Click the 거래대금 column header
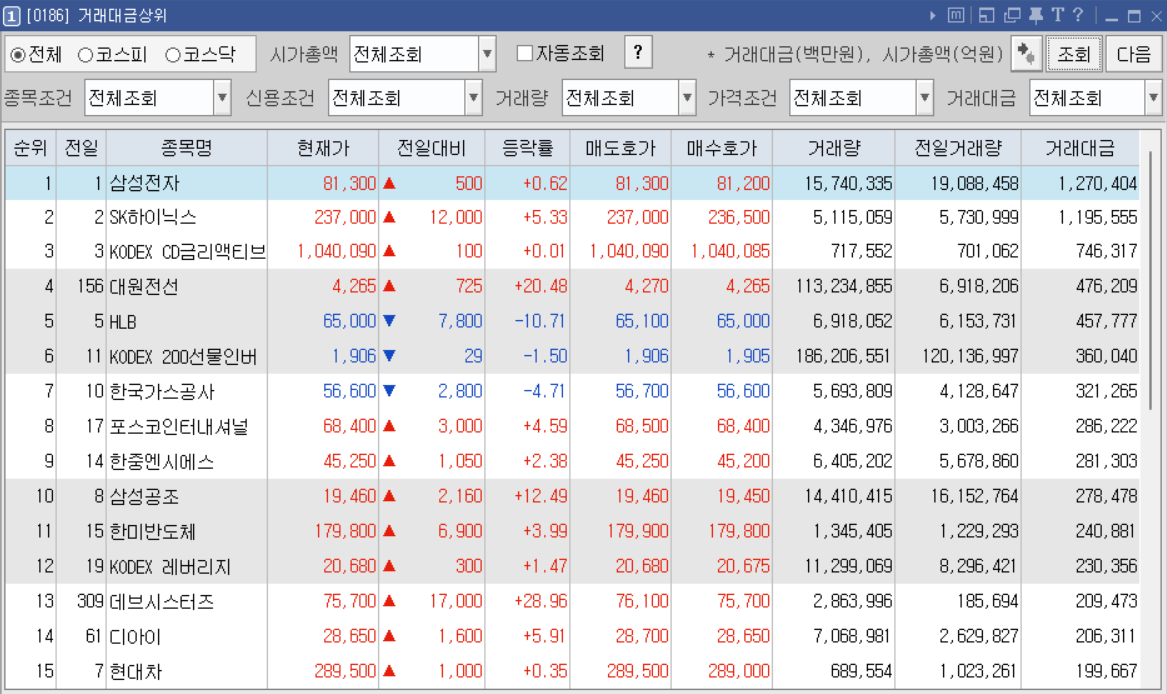Screen dimensions: 1167x694 (1080, 148)
